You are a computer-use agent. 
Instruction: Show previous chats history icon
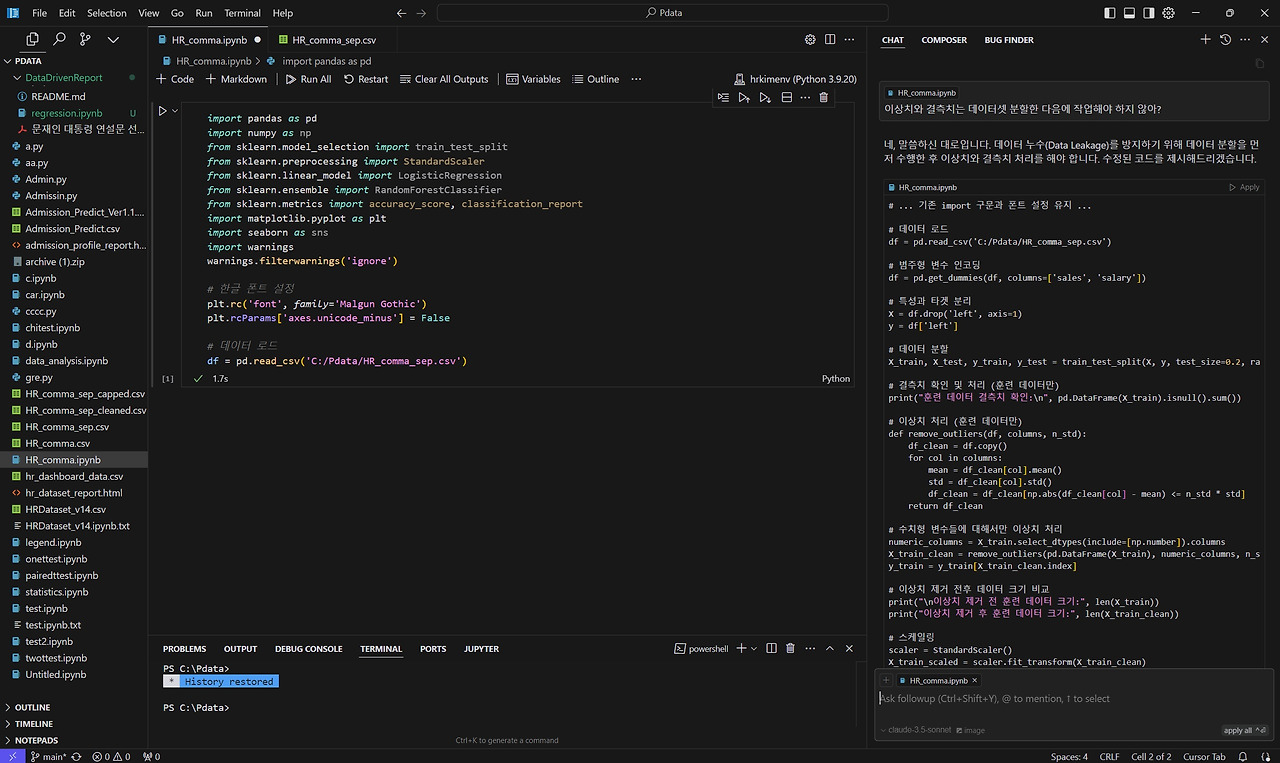click(x=1225, y=40)
